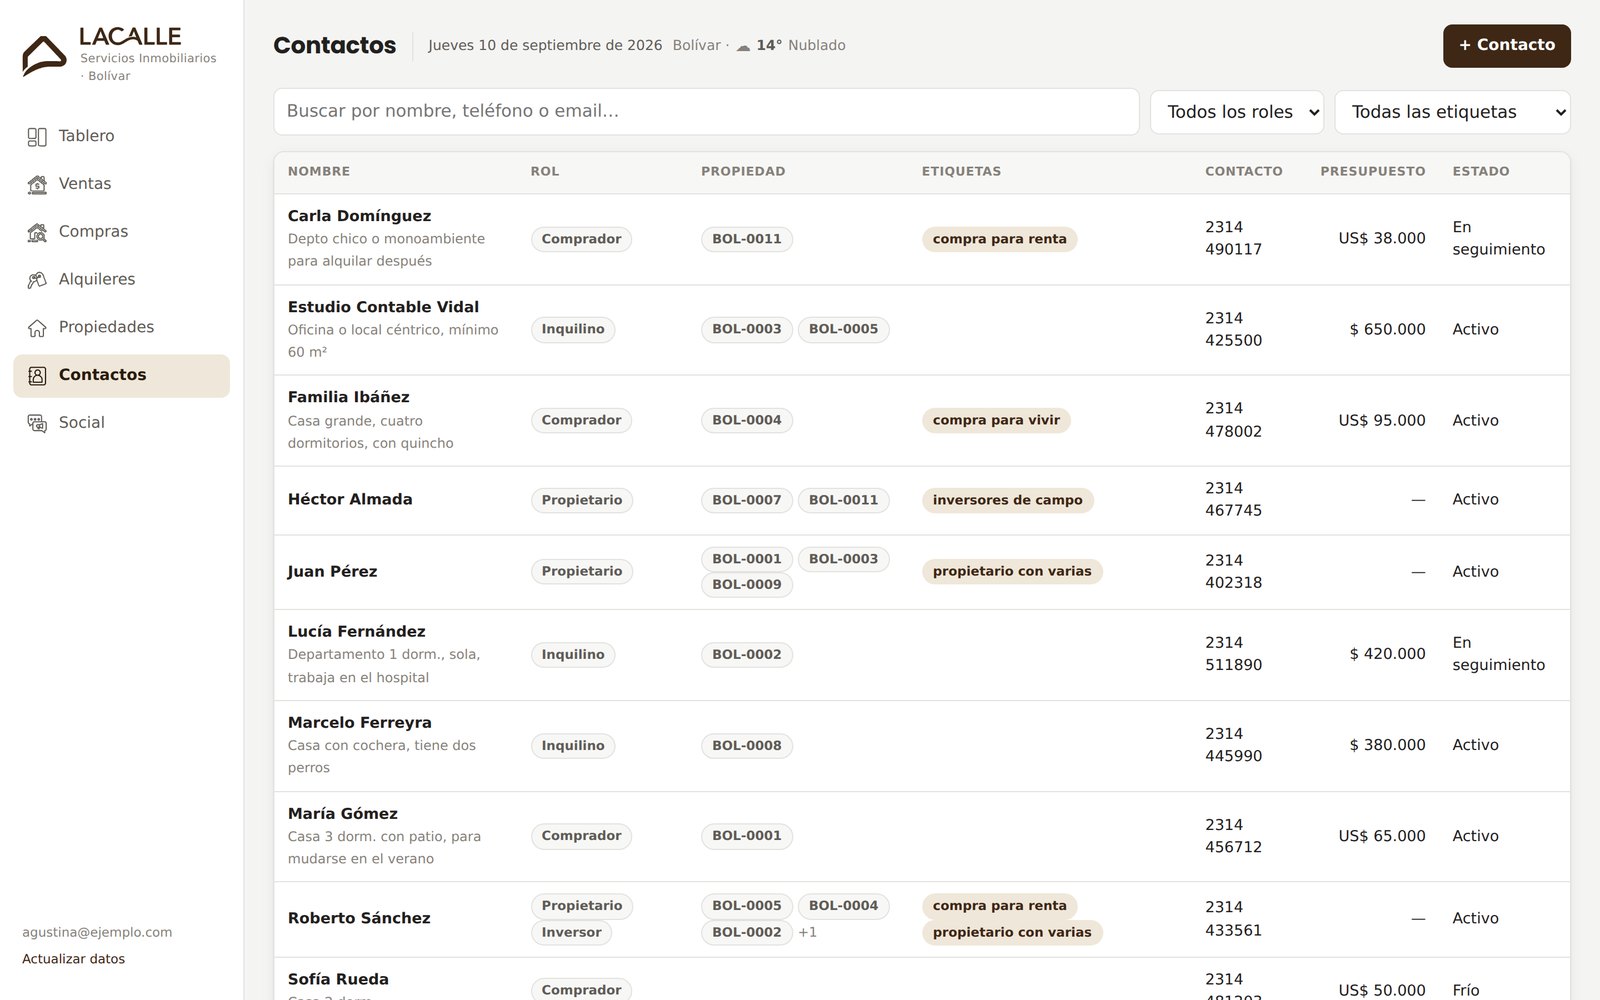The width and height of the screenshot is (1600, 1000).
Task: Click the Lacalle house logo icon
Action: pos(44,56)
